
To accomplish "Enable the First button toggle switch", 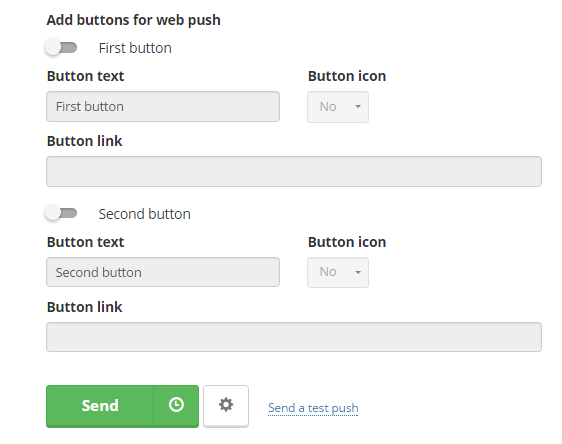I will pyautogui.click(x=61, y=48).
